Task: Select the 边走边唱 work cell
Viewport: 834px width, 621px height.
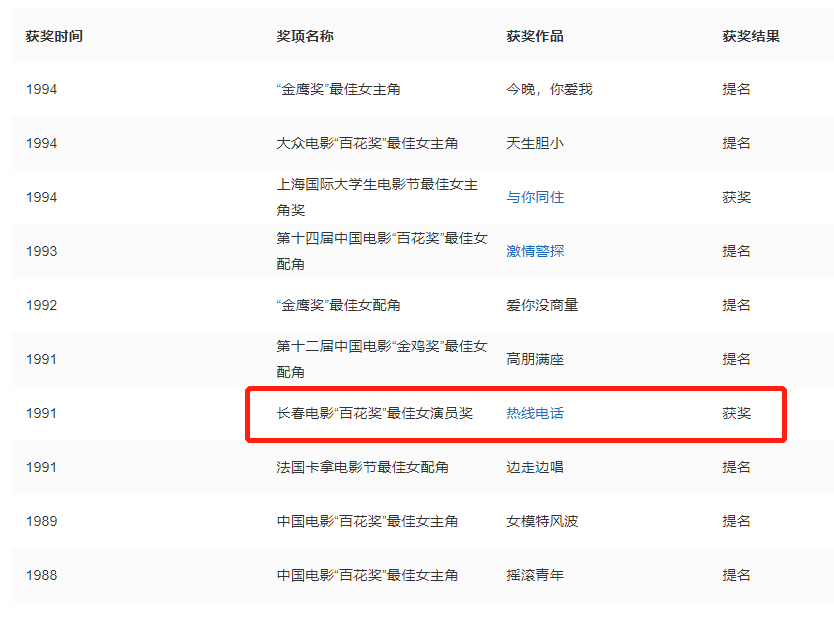Action: coord(535,467)
